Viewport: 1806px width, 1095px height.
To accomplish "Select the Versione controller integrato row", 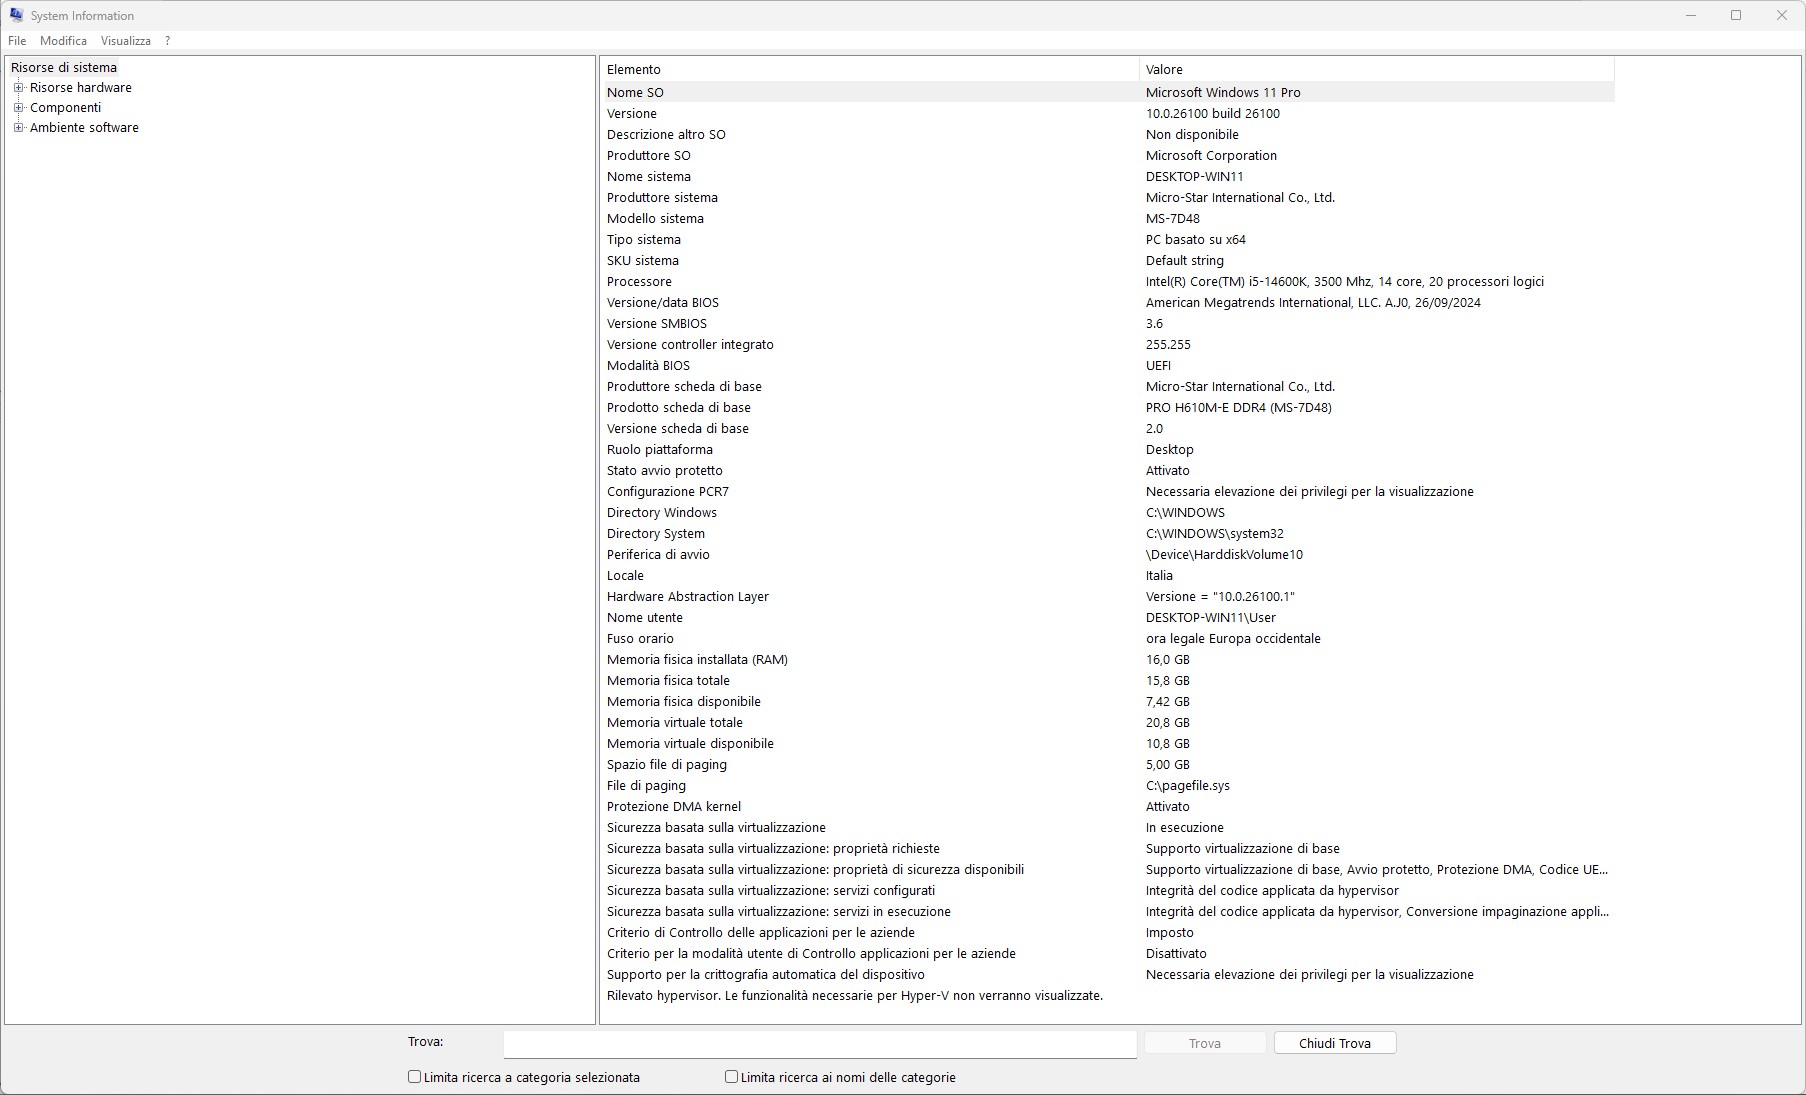I will (1108, 344).
